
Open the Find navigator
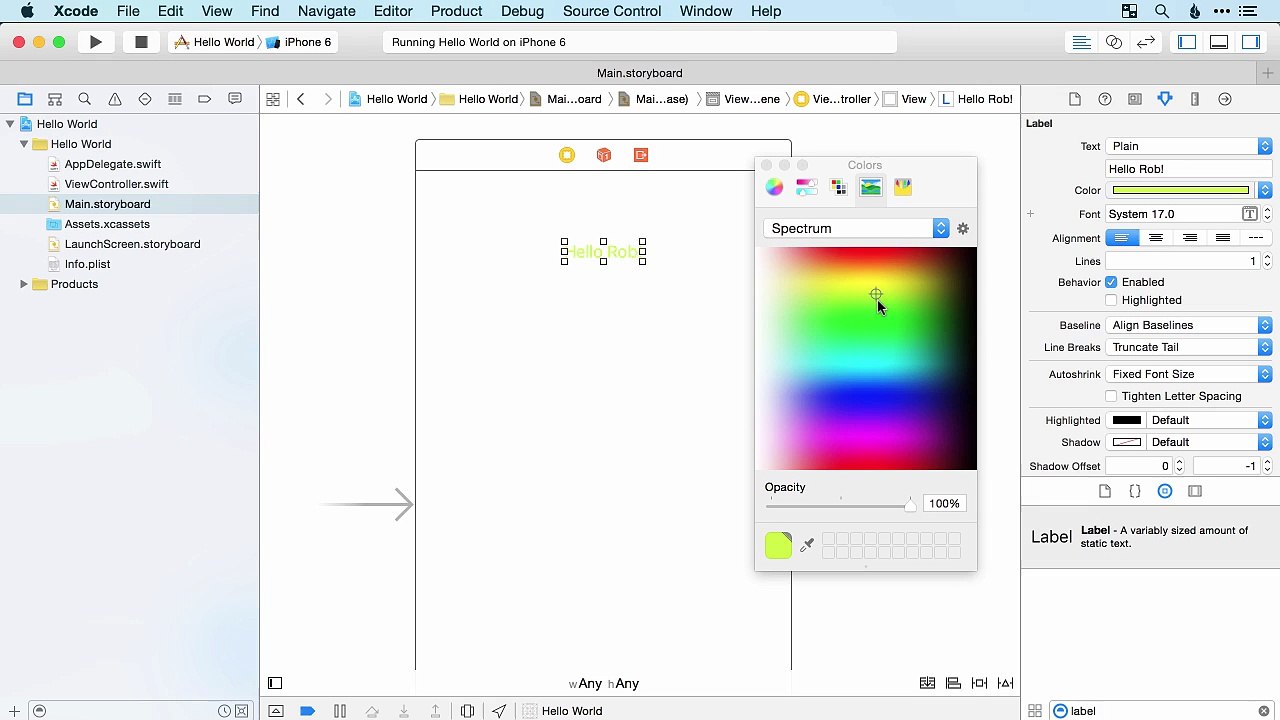tap(85, 99)
